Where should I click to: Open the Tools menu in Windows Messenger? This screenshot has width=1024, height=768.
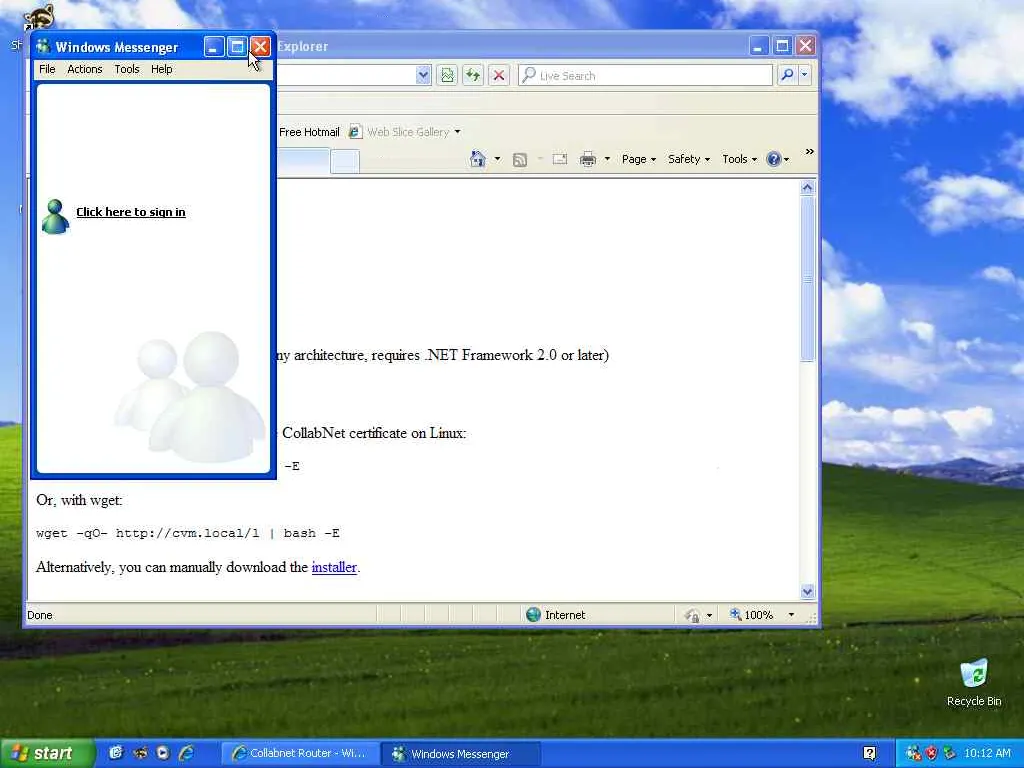[127, 69]
